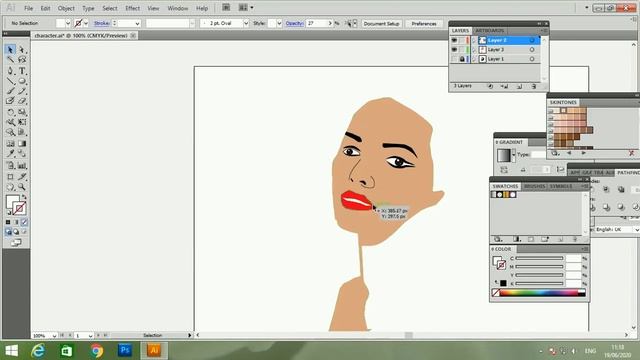Select the Direct Selection tool
640x360 pixels.
click(22, 50)
